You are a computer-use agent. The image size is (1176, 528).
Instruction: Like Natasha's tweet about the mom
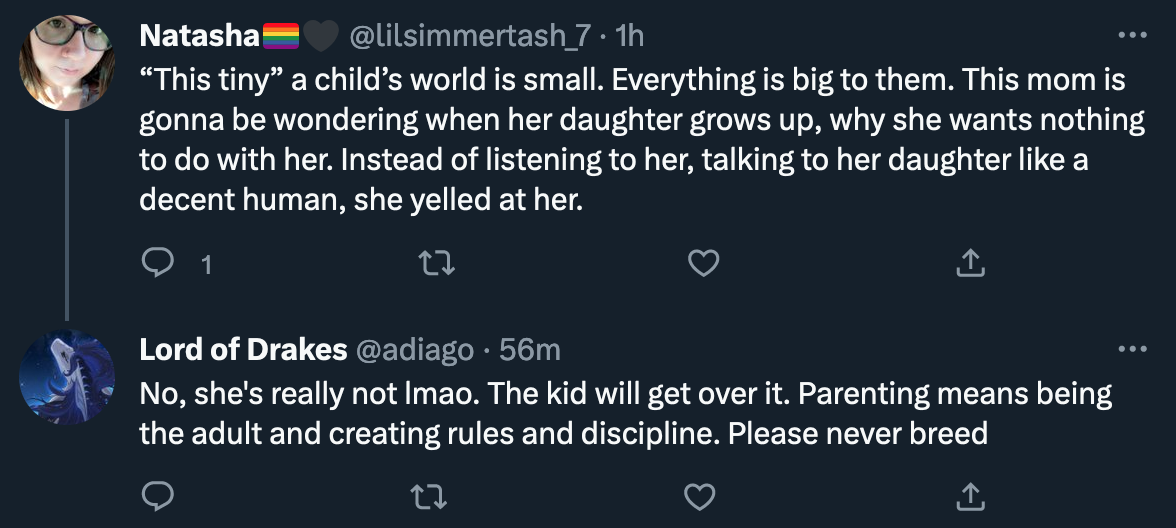click(704, 262)
